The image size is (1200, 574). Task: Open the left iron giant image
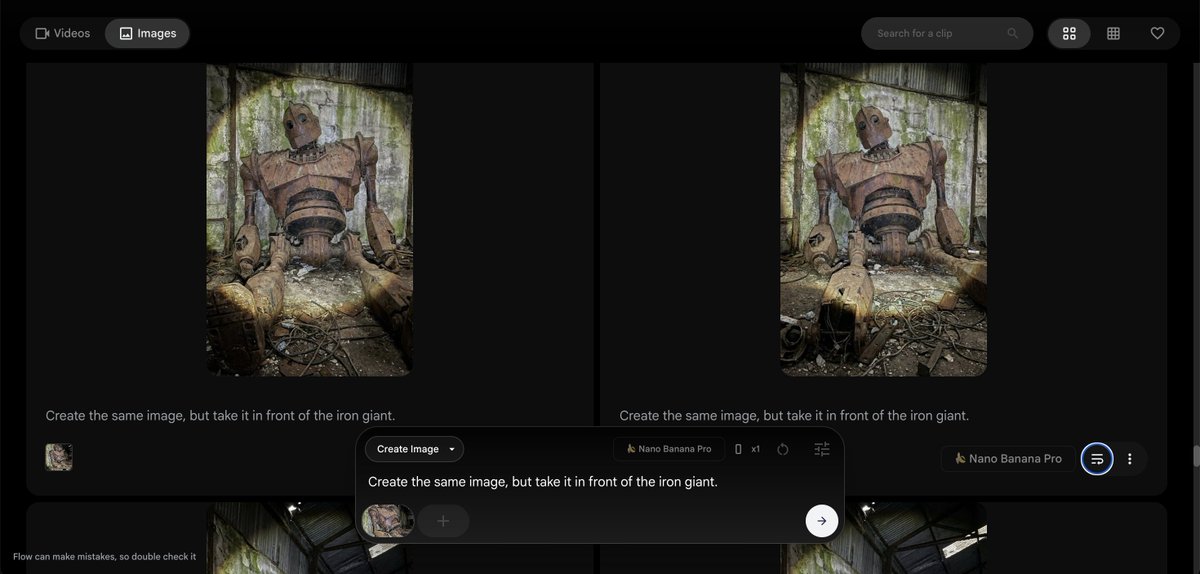pyautogui.click(x=310, y=219)
